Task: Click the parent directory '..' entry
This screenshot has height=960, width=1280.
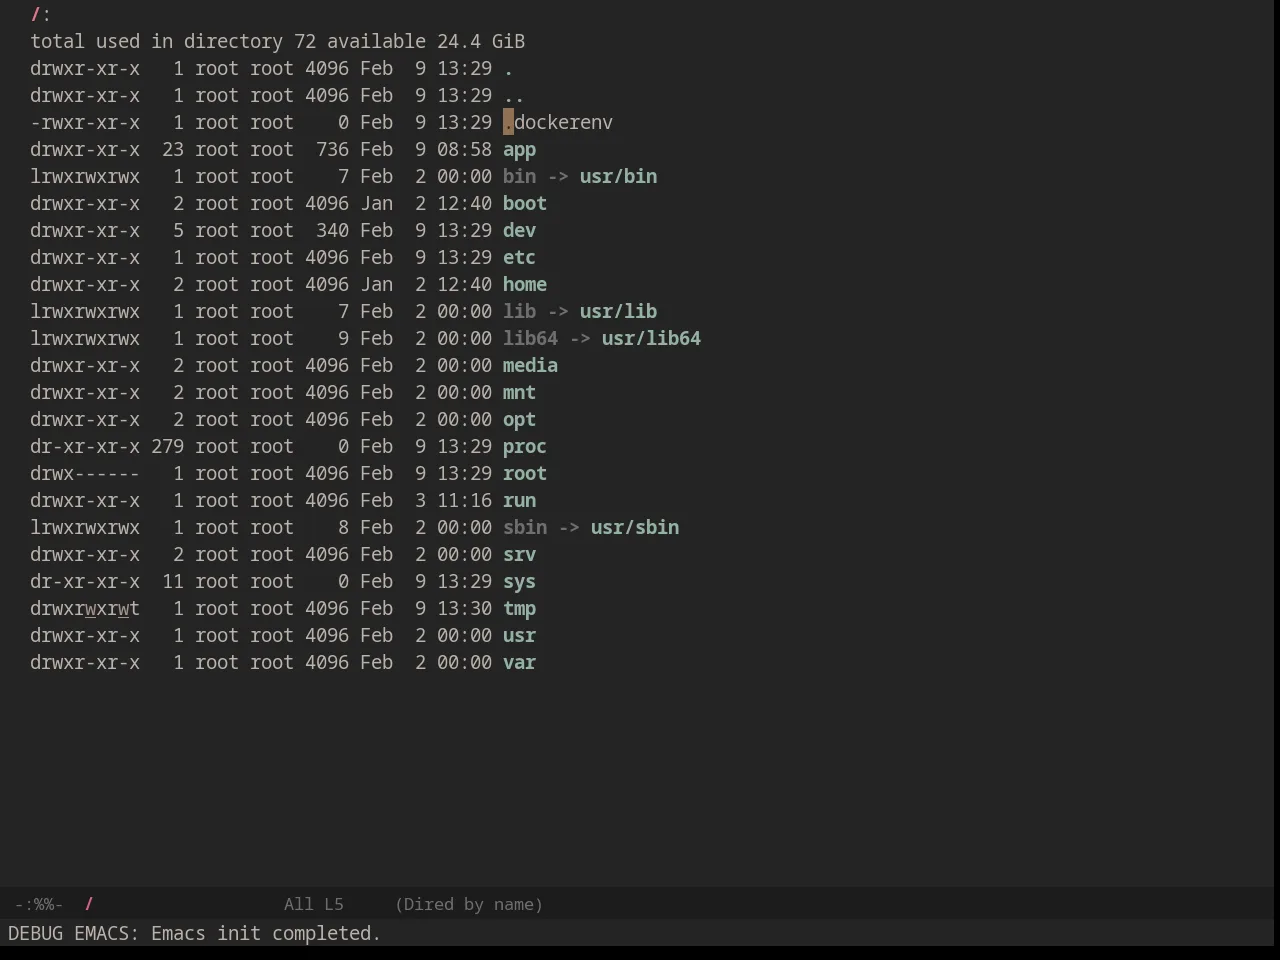Action: pyautogui.click(x=513, y=96)
